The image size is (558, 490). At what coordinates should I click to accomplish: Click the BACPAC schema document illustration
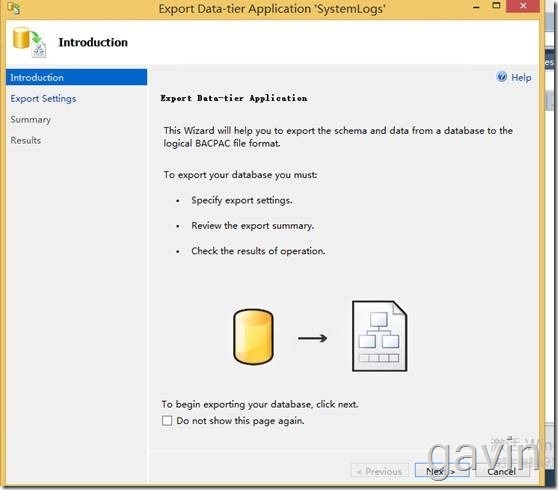(379, 336)
